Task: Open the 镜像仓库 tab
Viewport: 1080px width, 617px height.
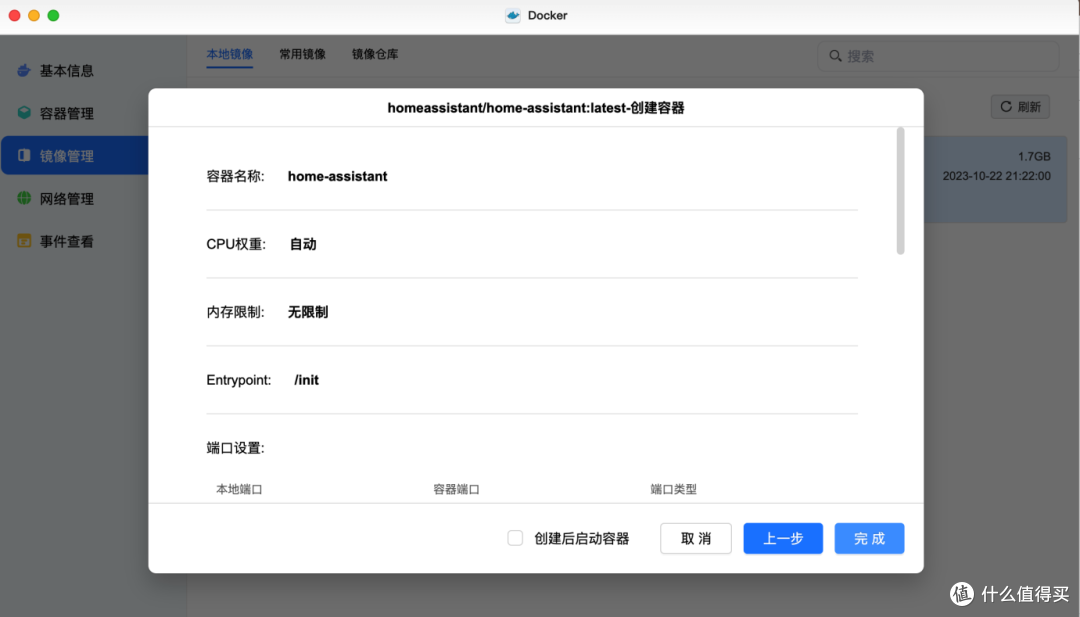Action: tap(375, 54)
